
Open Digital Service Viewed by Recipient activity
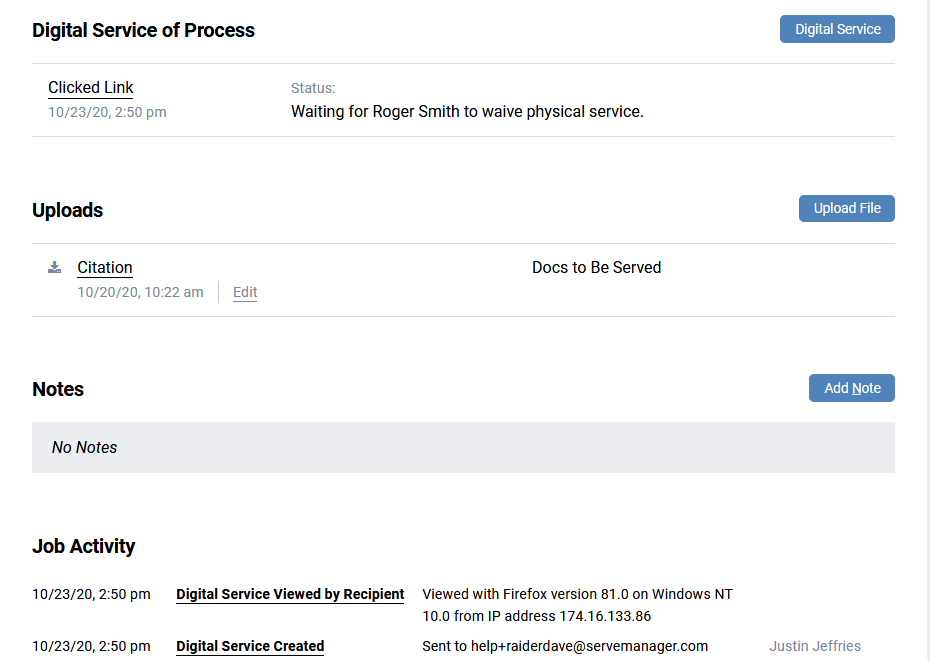(x=290, y=594)
